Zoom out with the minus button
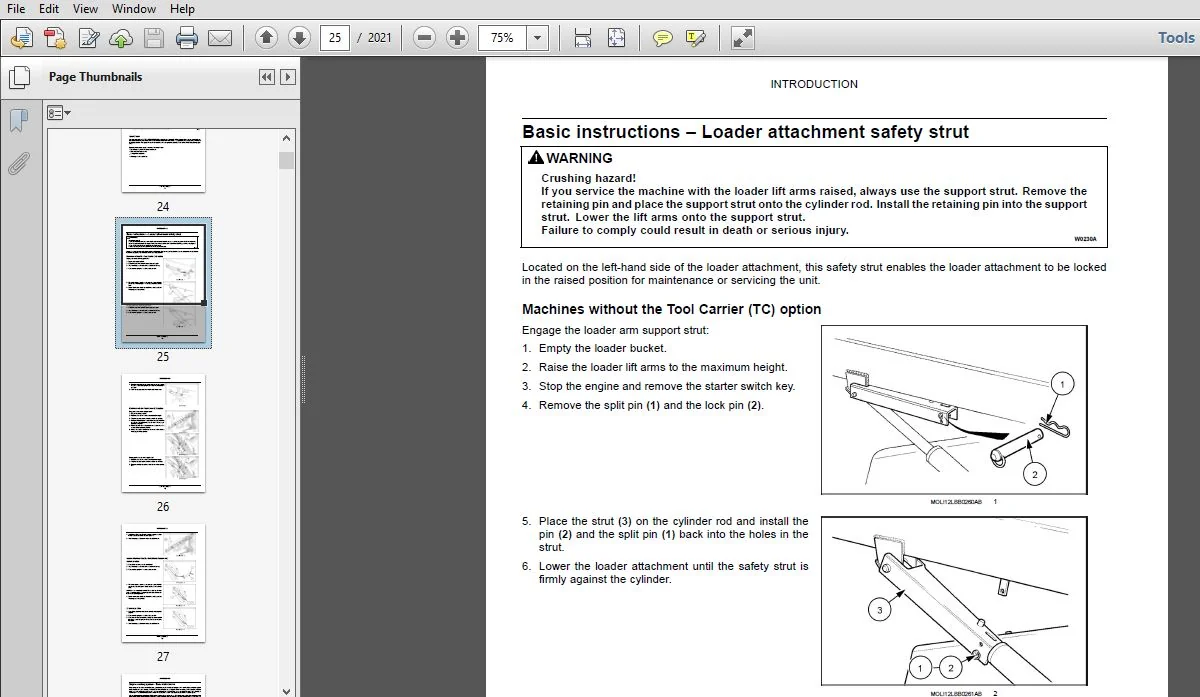1200x697 pixels. [425, 38]
